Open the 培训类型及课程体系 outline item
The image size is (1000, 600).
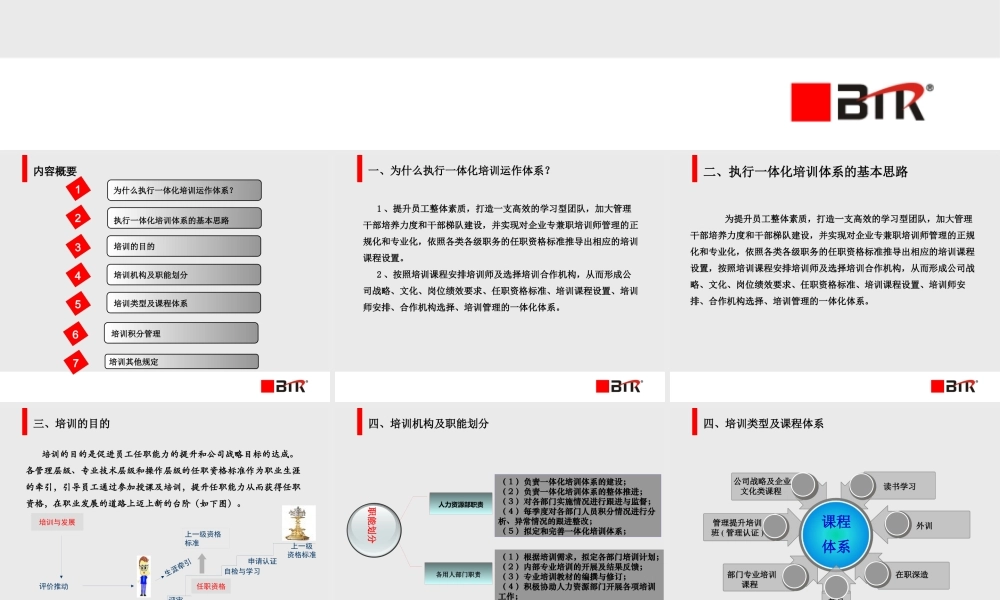(x=184, y=303)
